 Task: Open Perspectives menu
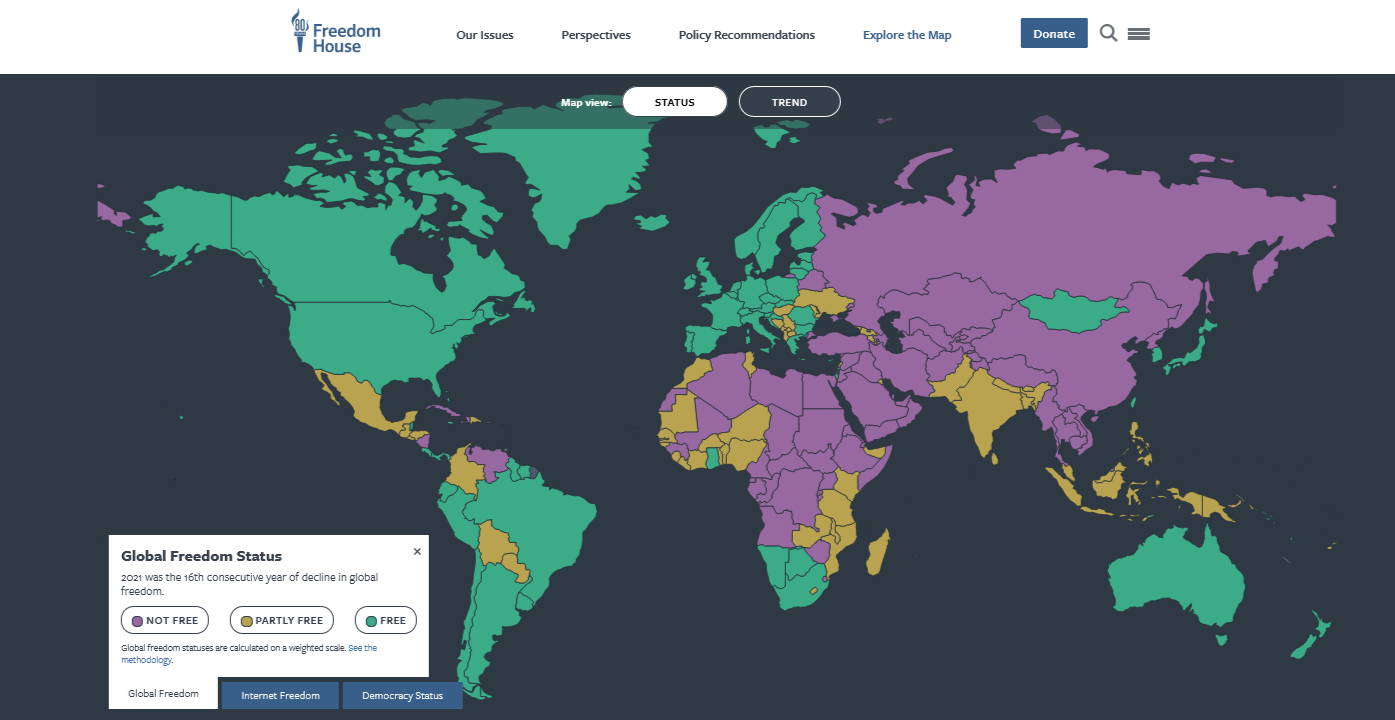tap(596, 35)
